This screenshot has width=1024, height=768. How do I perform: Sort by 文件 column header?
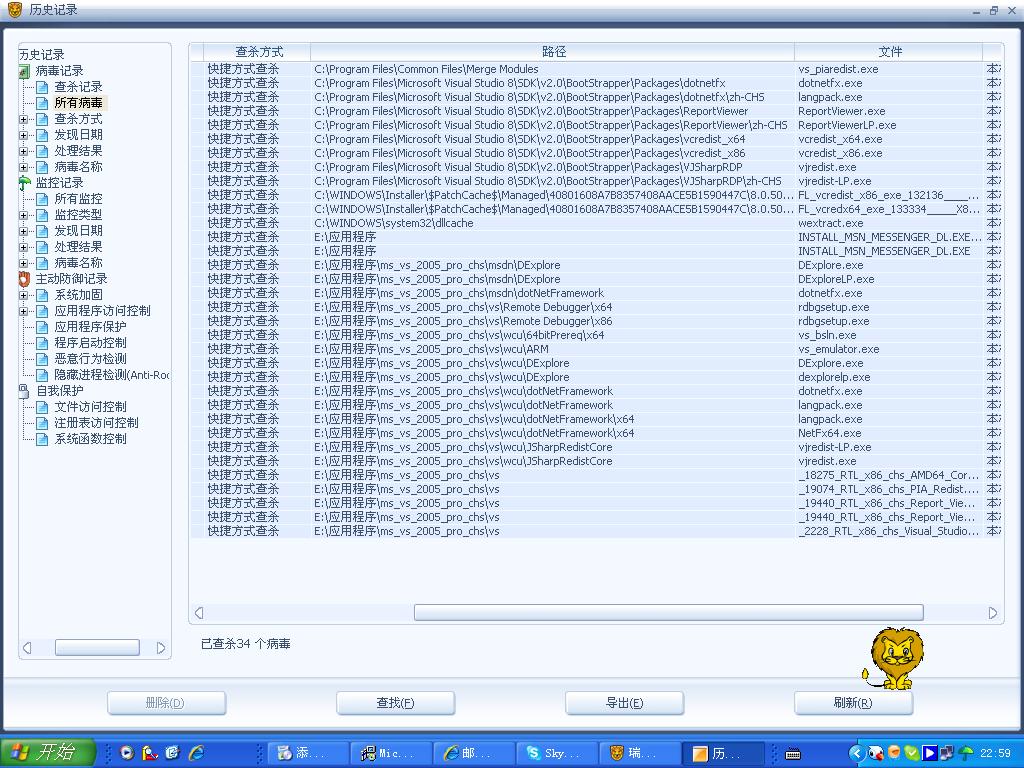(x=889, y=52)
